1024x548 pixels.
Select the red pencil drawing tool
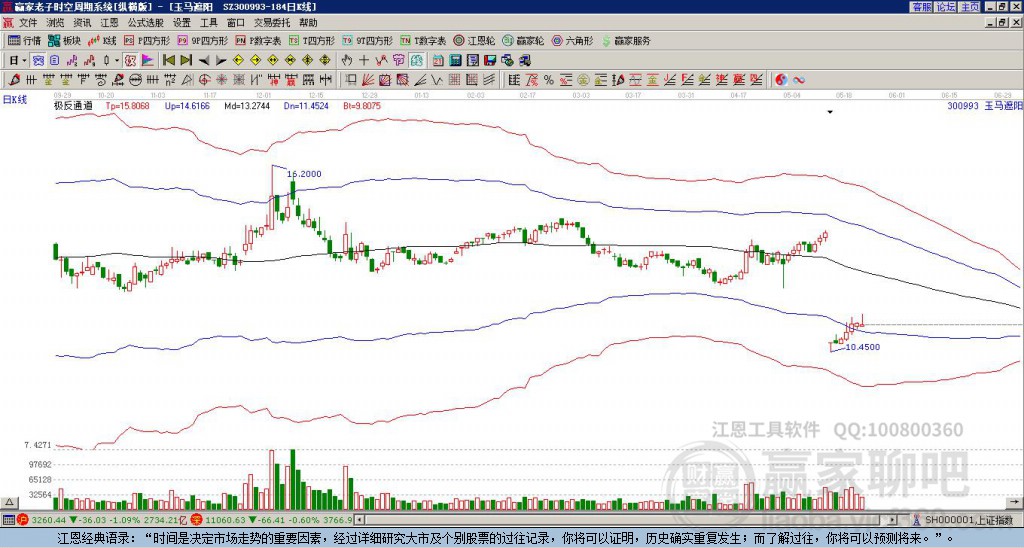[14, 80]
